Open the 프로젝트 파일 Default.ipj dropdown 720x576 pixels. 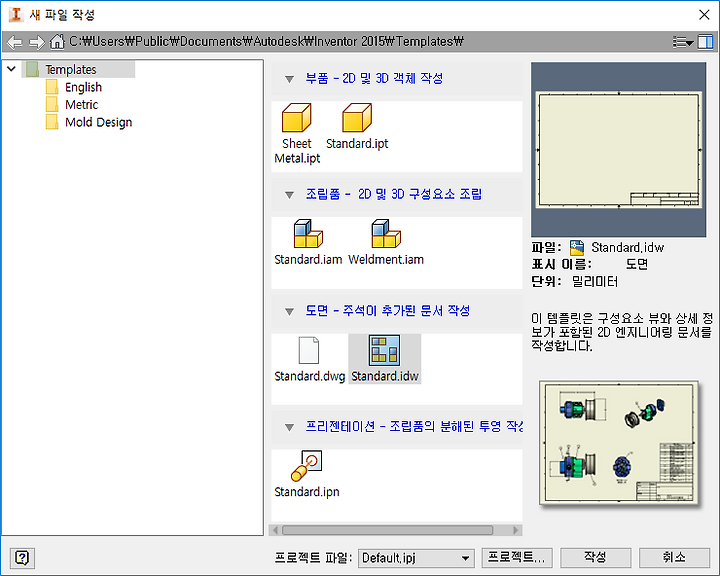click(x=416, y=558)
